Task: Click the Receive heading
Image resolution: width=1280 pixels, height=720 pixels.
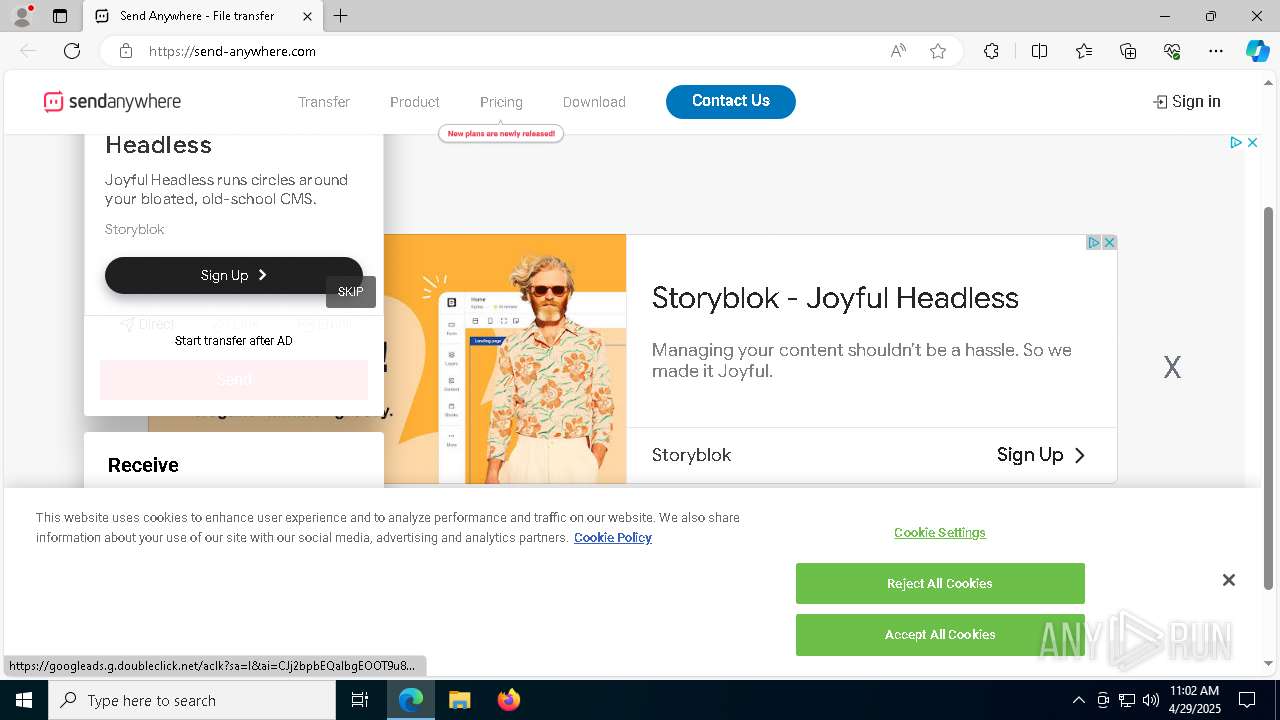Action: tap(143, 465)
